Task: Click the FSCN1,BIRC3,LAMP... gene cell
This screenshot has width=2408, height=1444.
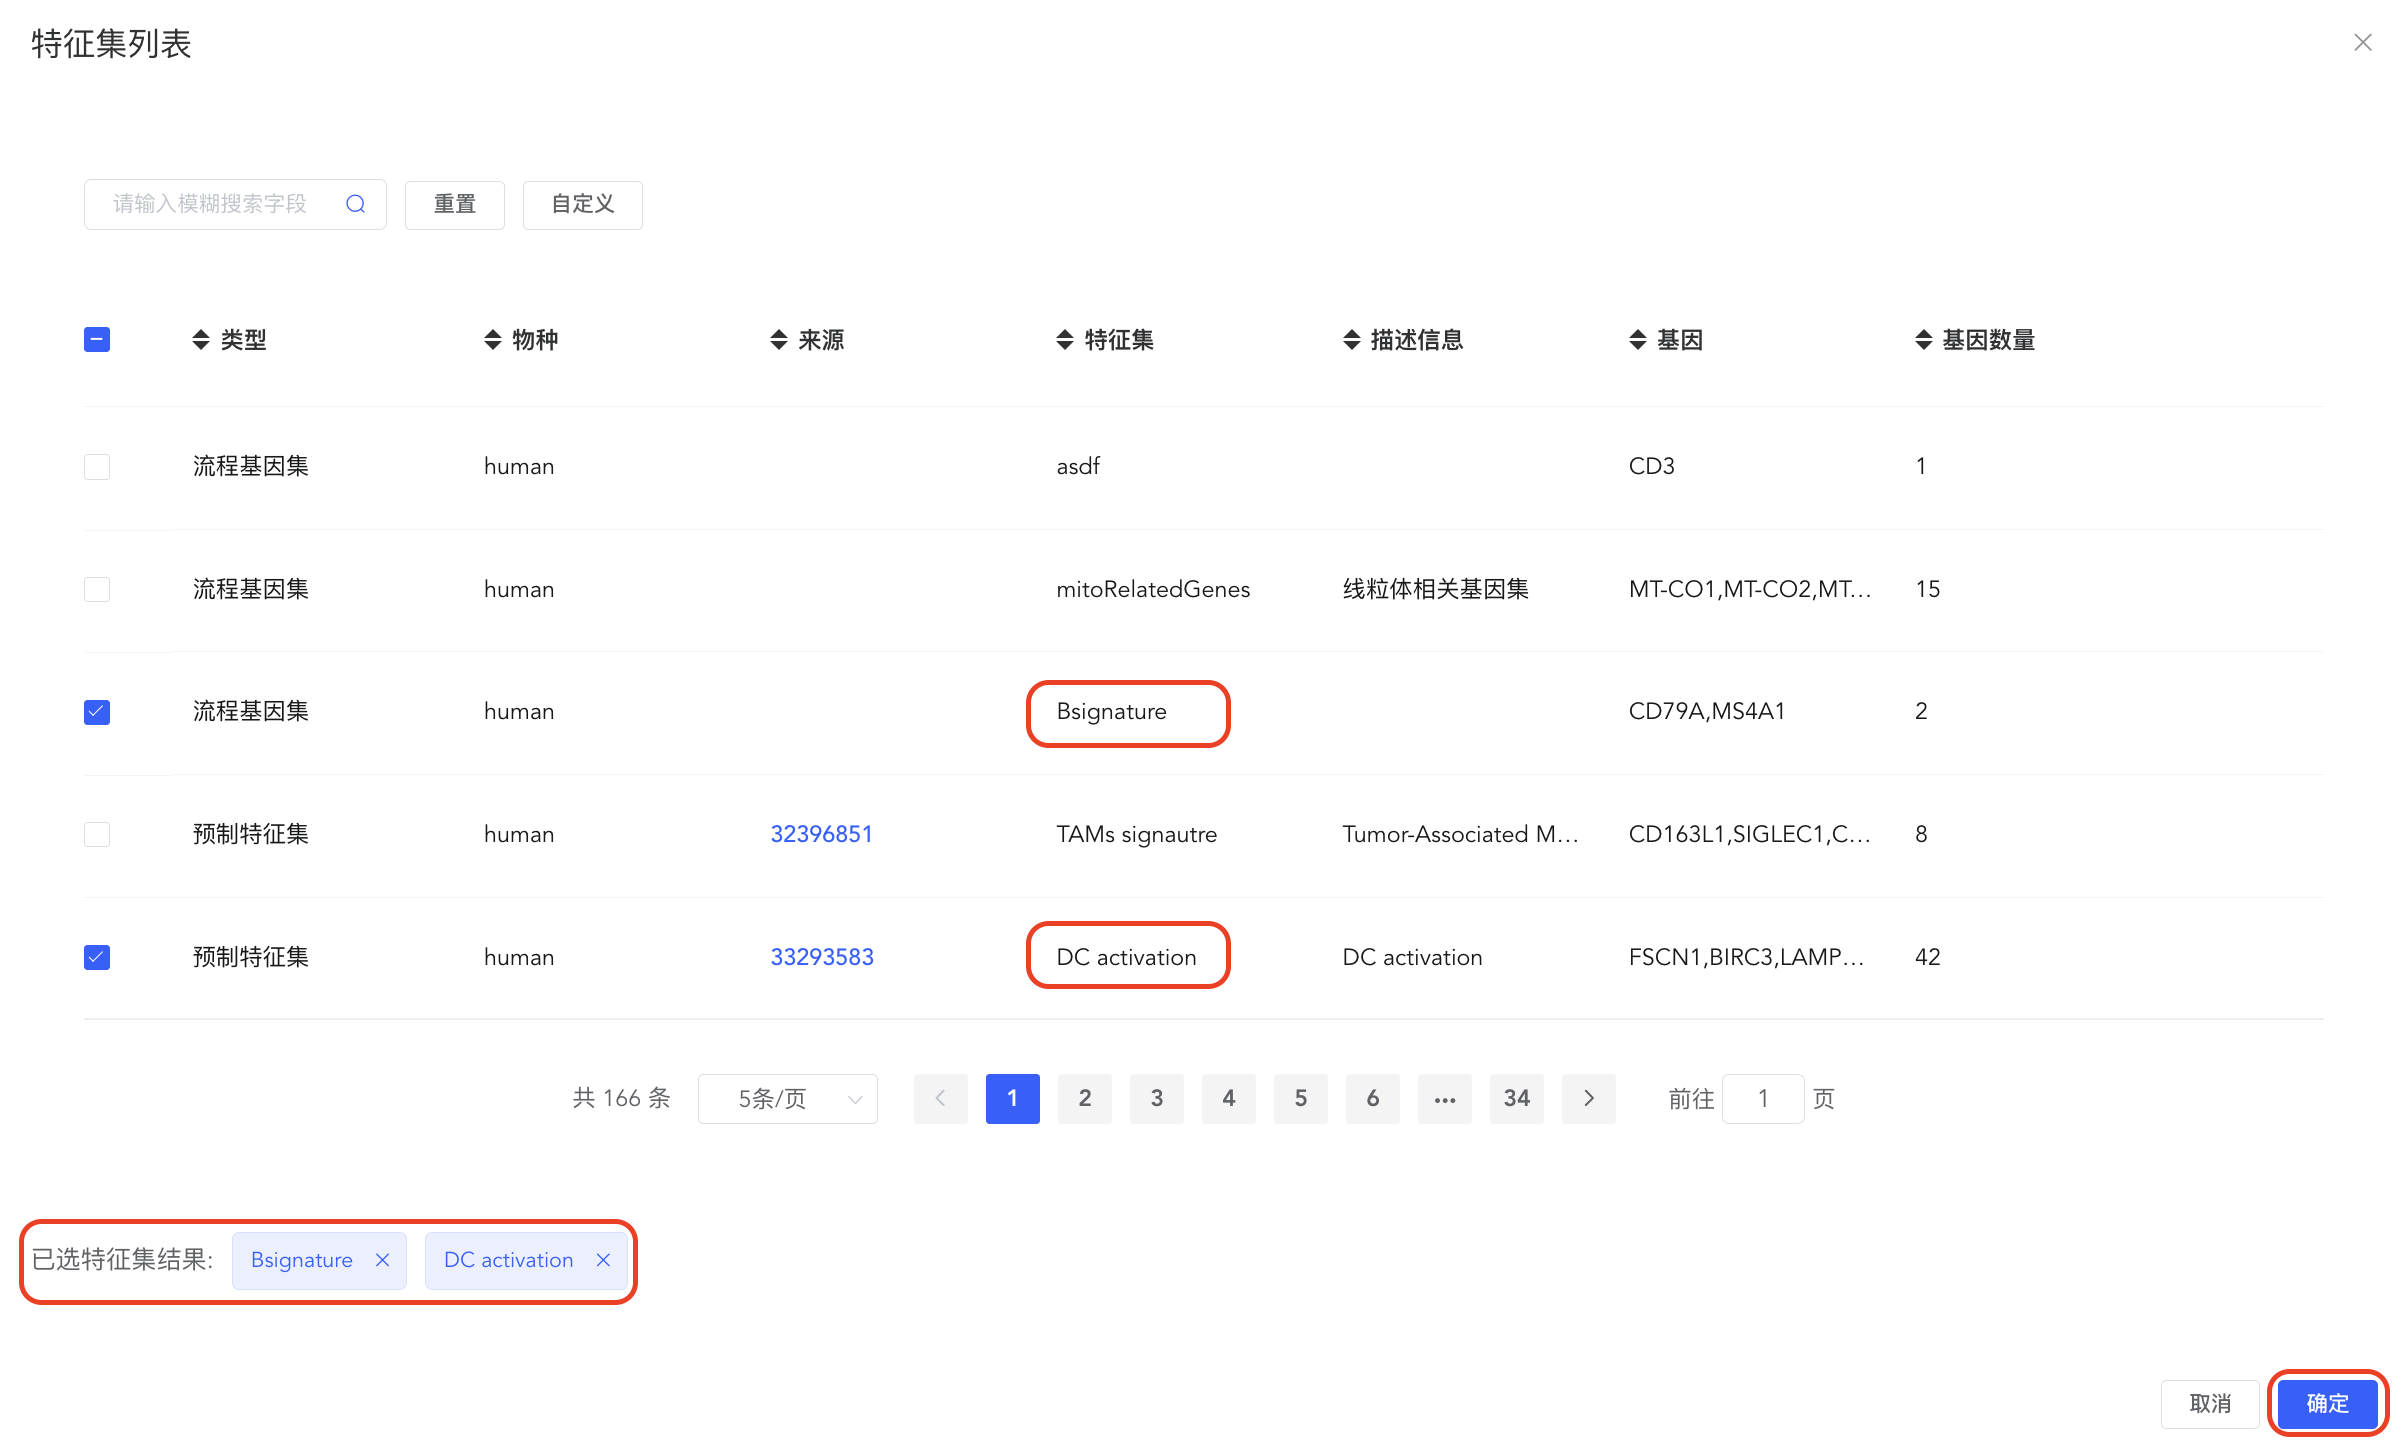Action: pos(1747,957)
